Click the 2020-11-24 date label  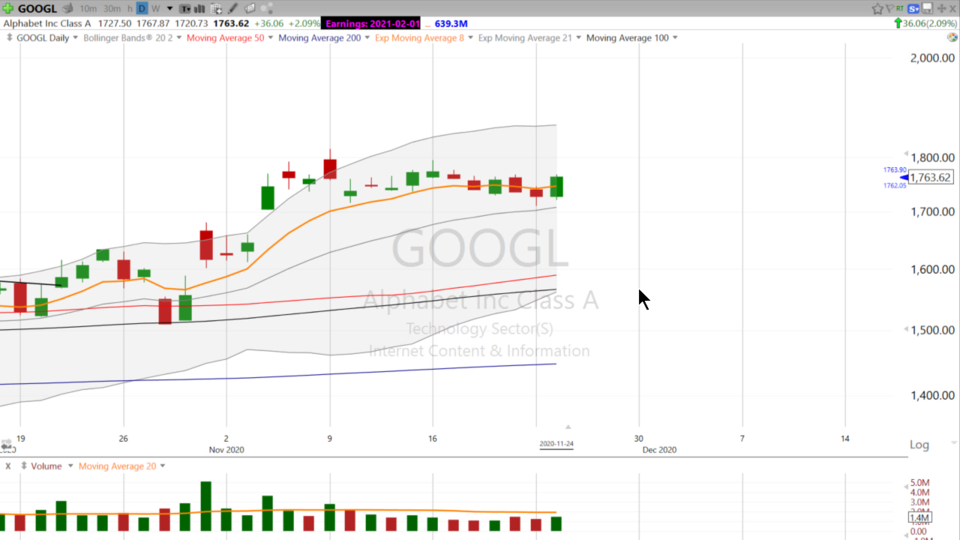pyautogui.click(x=556, y=444)
